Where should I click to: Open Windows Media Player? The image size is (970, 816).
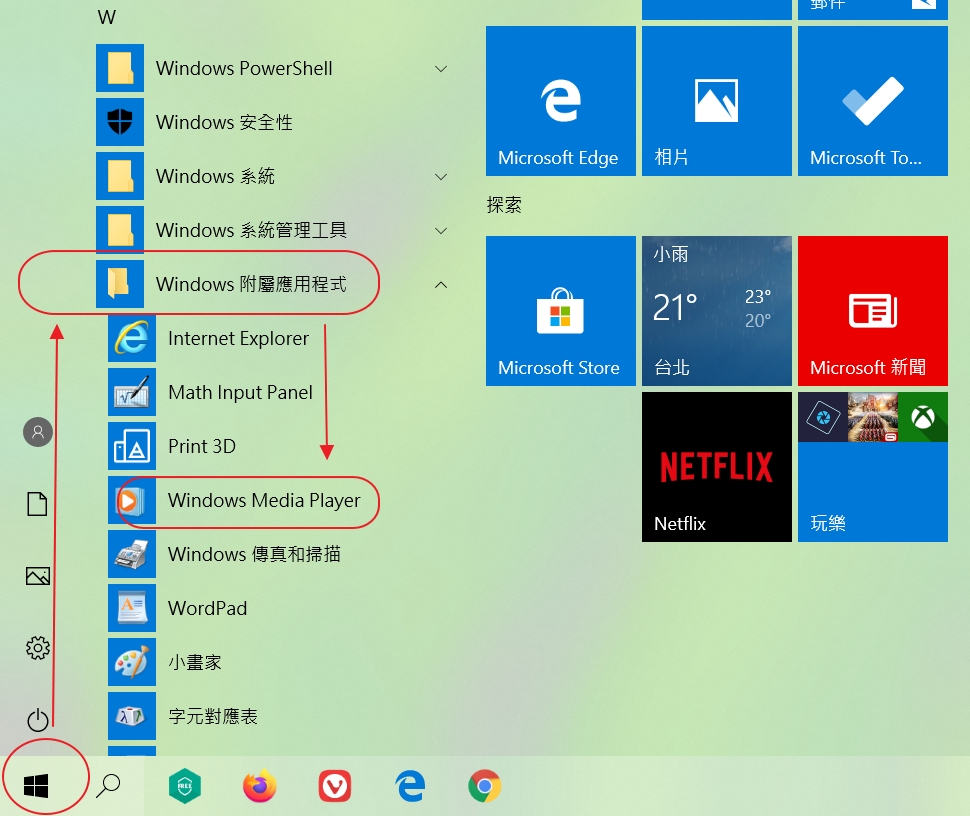[x=264, y=500]
